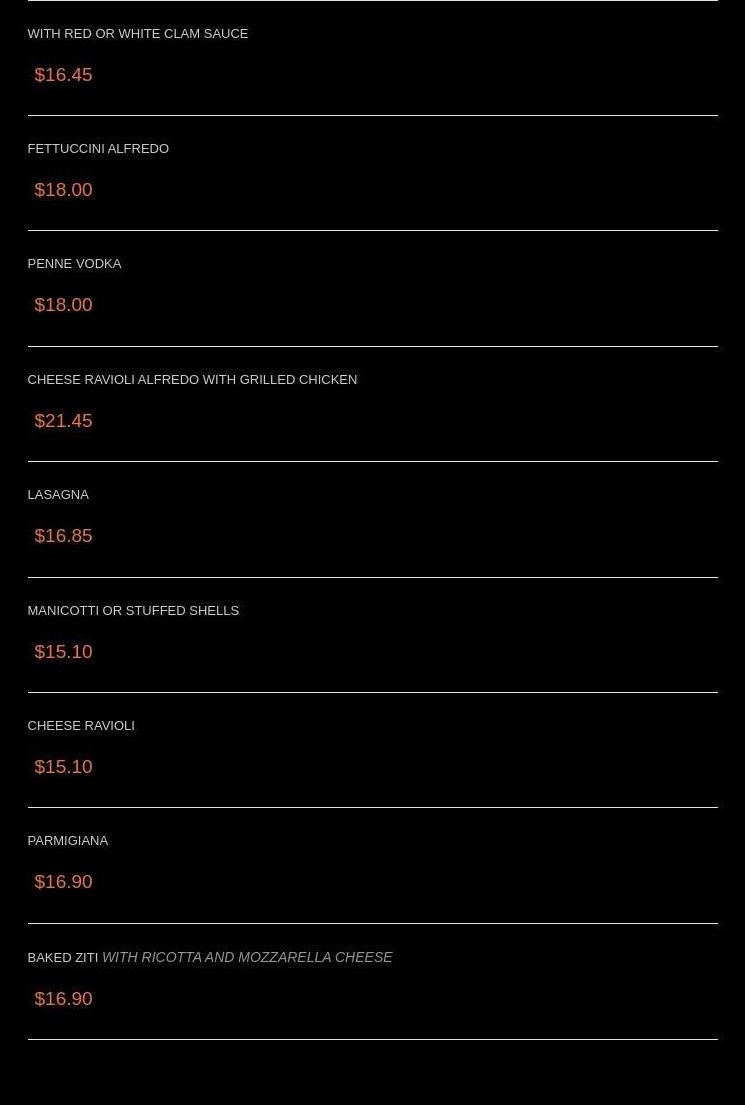The width and height of the screenshot is (745, 1105).
Task: Select Cheese Ravioli Alfredo with Grilled Chicken
Action: point(192,380)
